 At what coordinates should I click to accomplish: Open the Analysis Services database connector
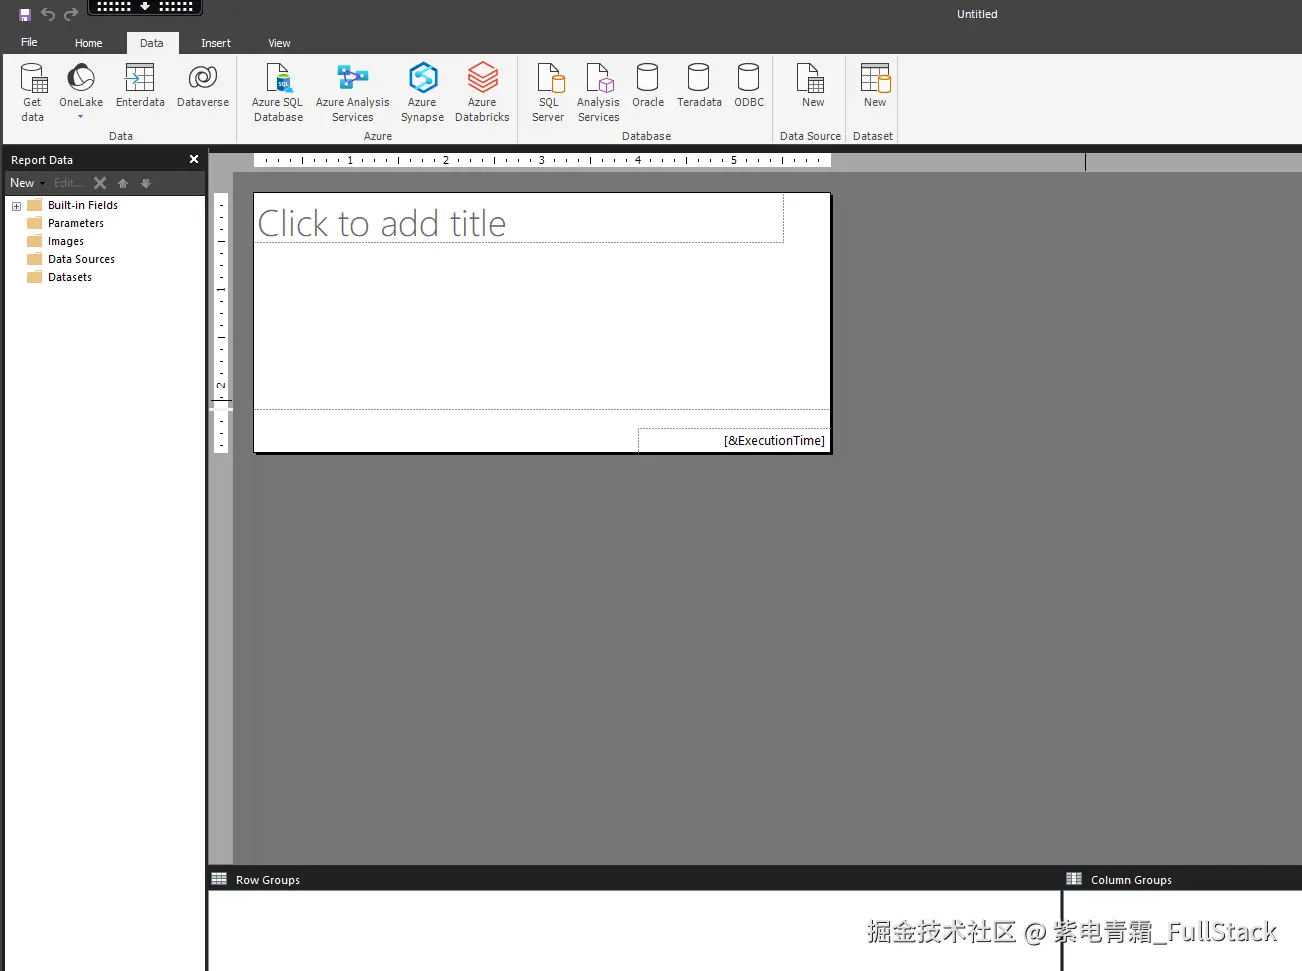[598, 92]
